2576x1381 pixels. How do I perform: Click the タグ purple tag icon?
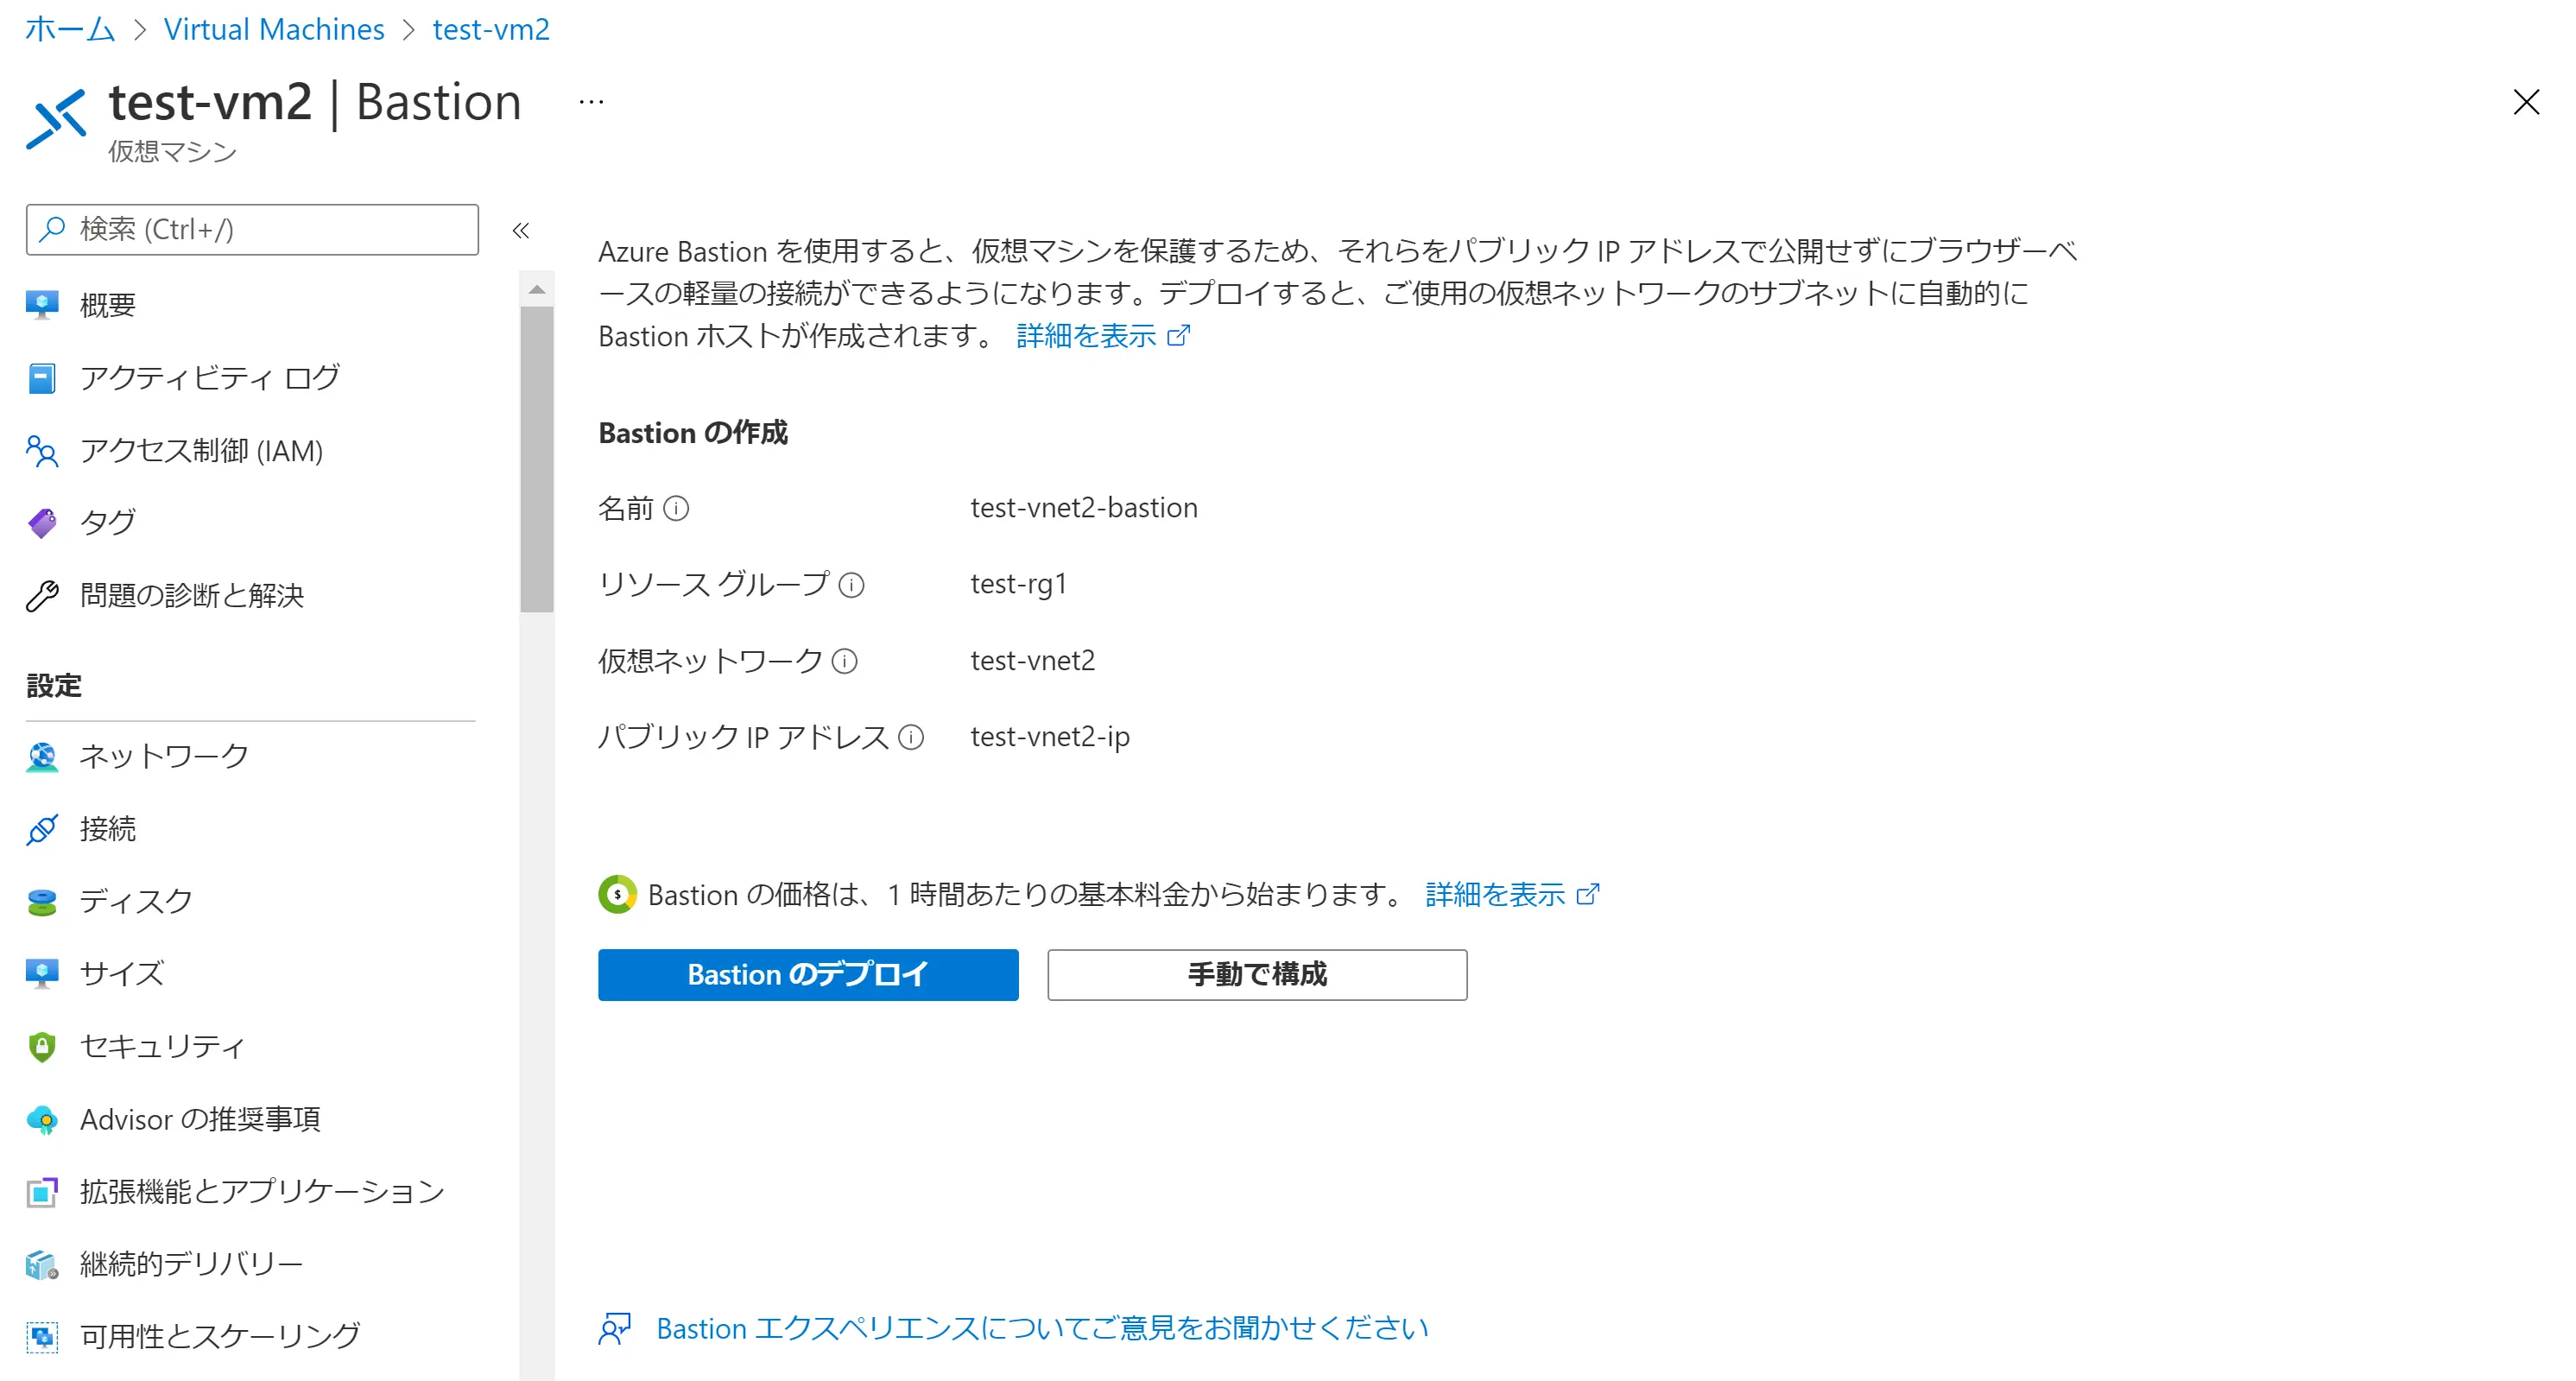click(x=42, y=523)
